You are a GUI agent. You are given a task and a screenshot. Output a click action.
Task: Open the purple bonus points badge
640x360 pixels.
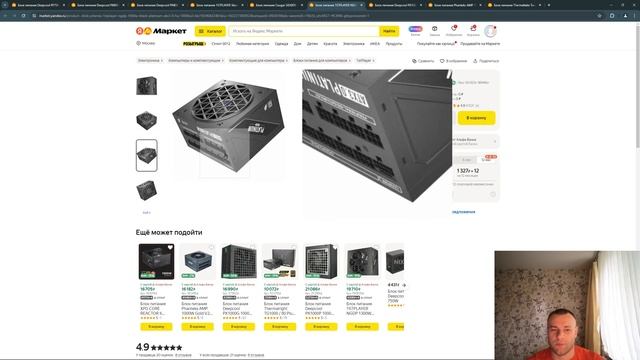(x=416, y=29)
